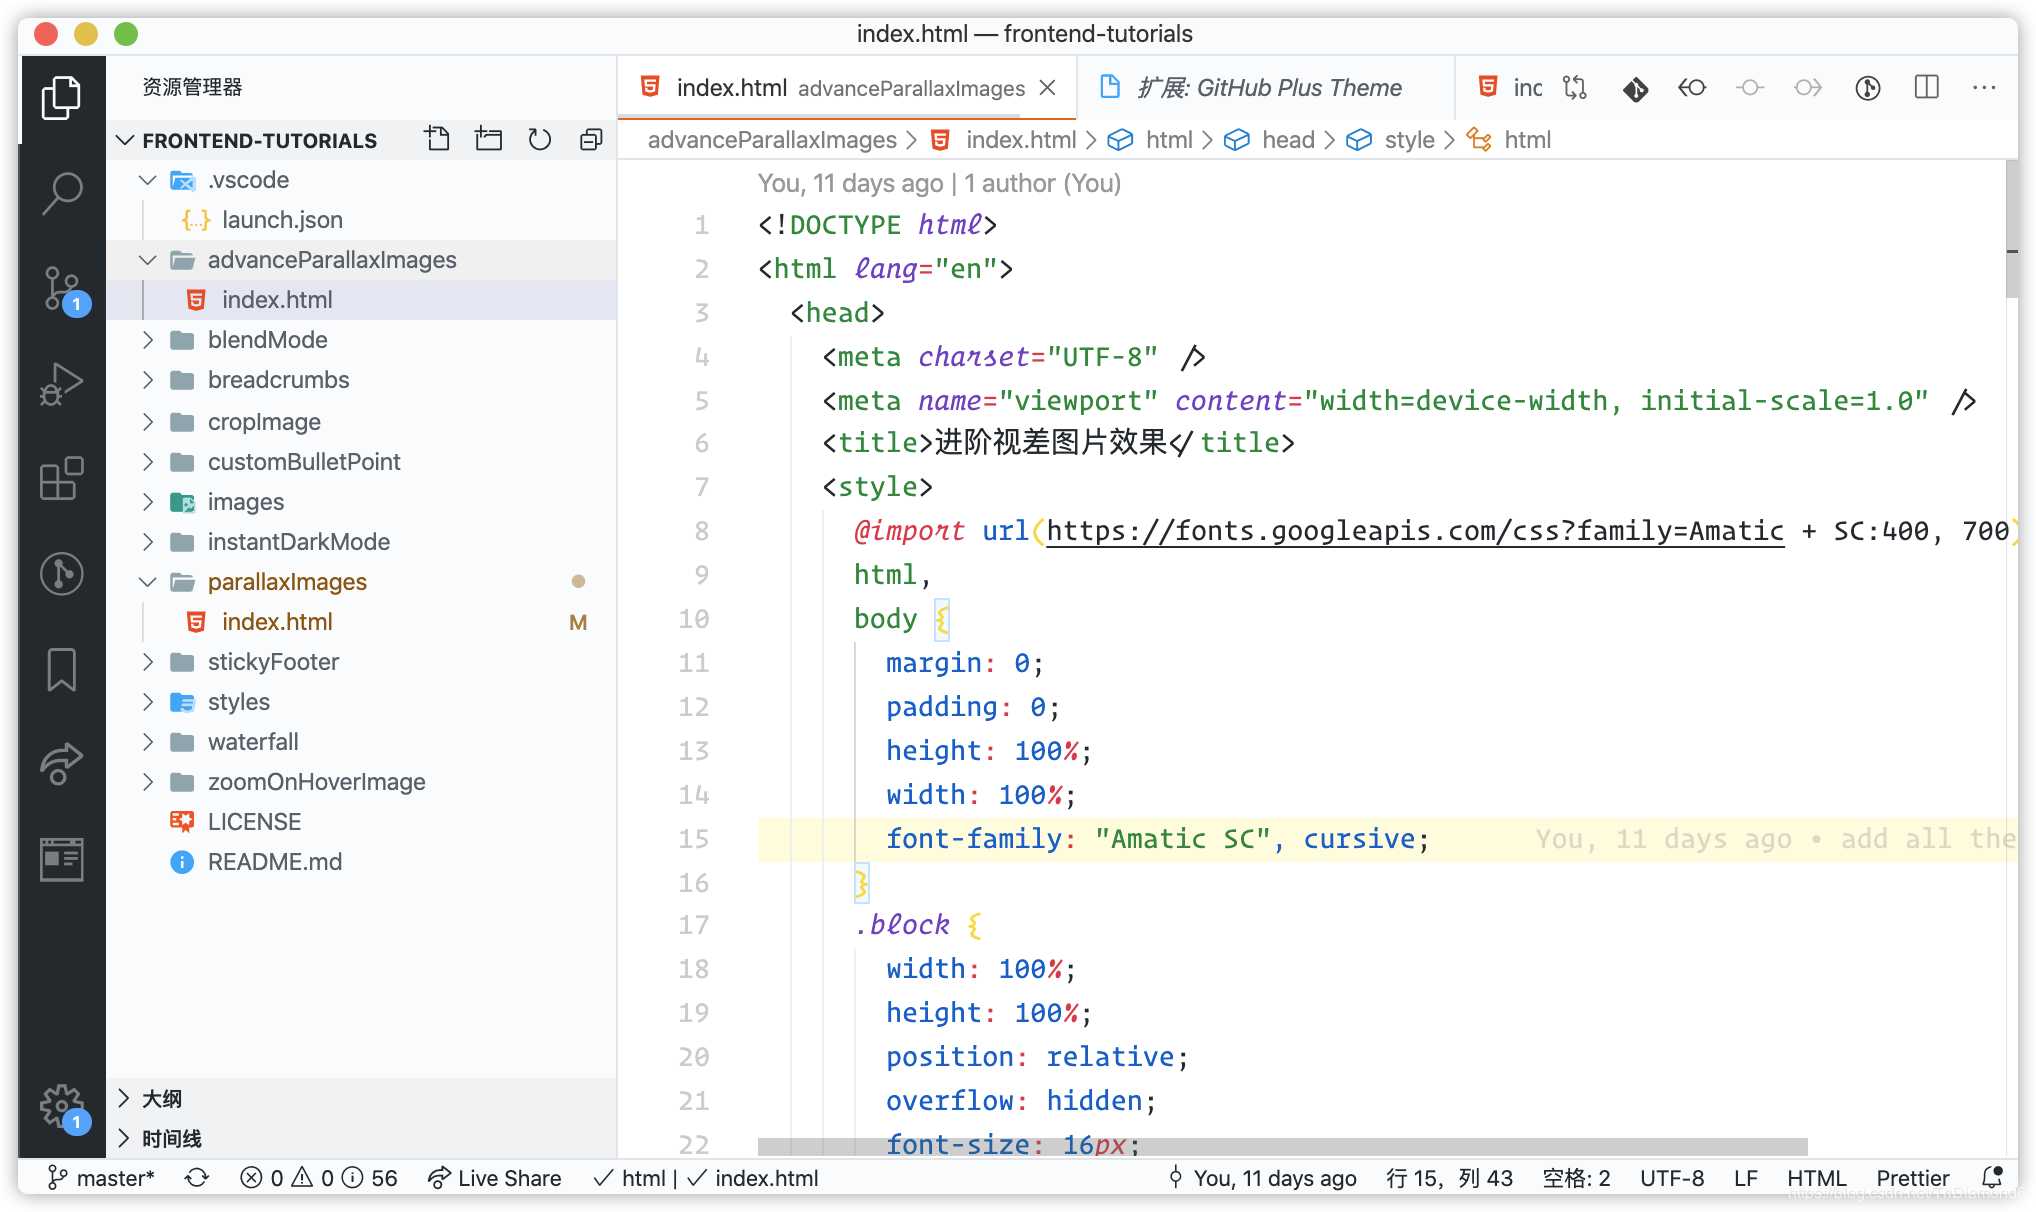Image resolution: width=2036 pixels, height=1212 pixels.
Task: Open the Extensions view
Action: [61, 479]
